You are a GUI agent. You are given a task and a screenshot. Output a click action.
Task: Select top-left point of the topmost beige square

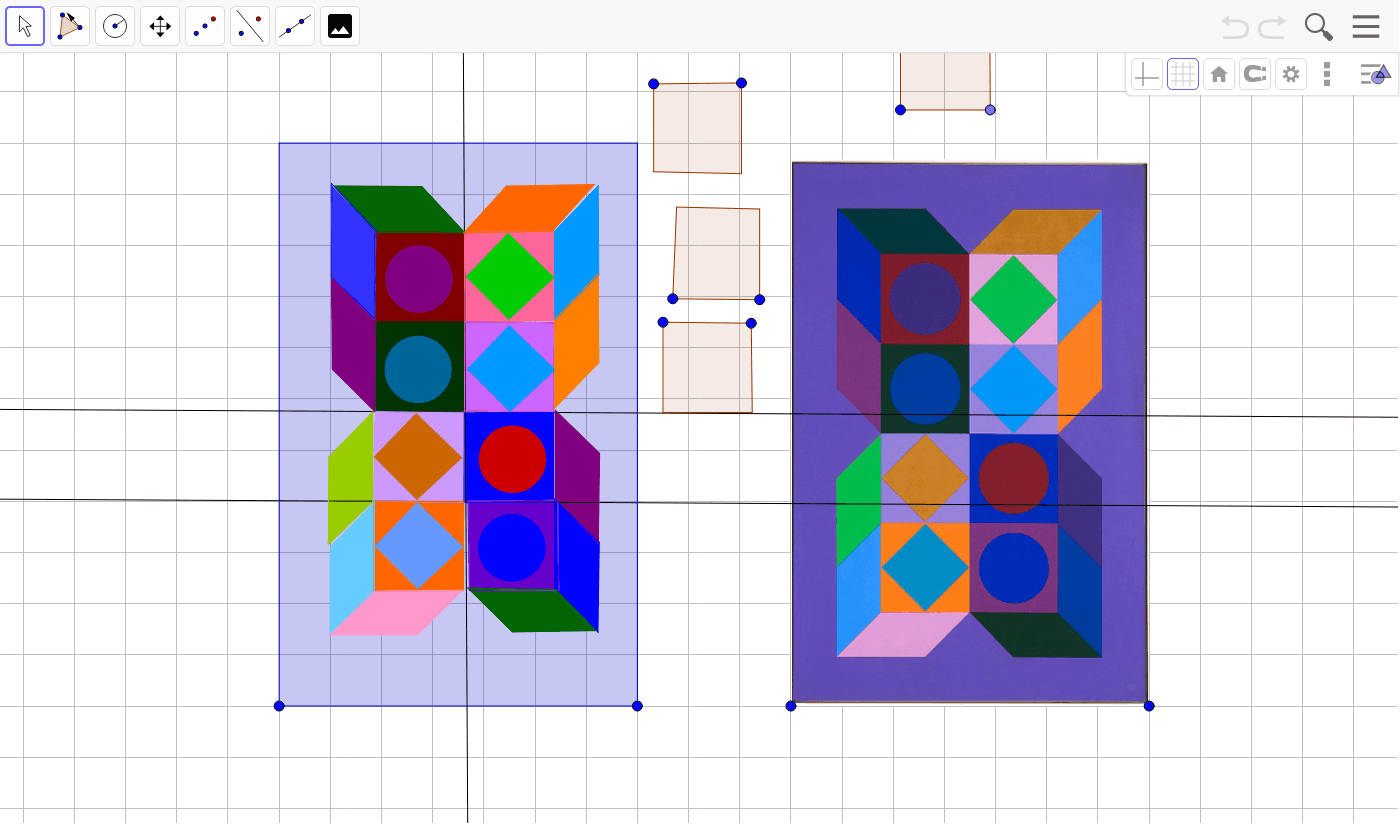(x=653, y=84)
